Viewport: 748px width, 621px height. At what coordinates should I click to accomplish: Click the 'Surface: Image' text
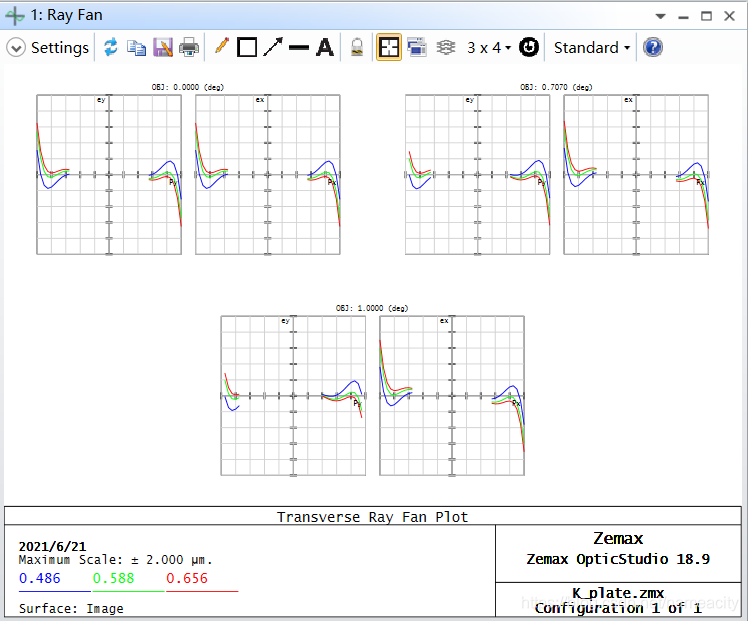(x=71, y=609)
